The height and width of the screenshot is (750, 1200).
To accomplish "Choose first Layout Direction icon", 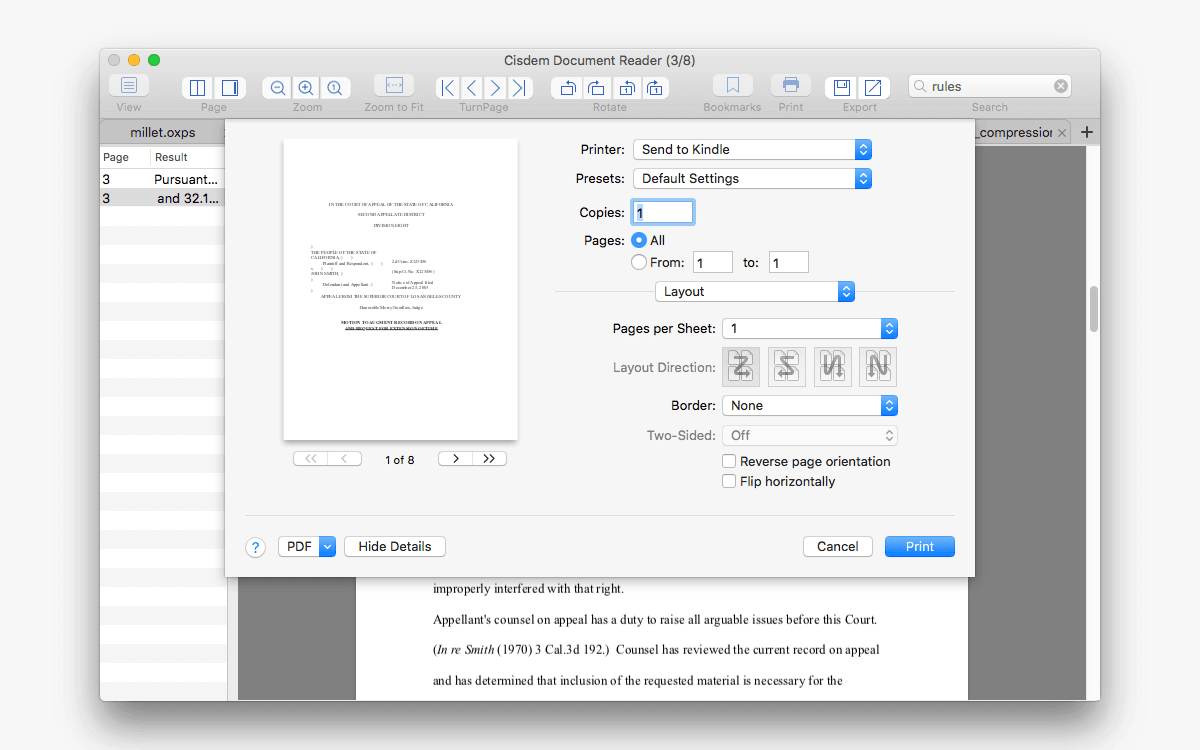I will [x=742, y=367].
